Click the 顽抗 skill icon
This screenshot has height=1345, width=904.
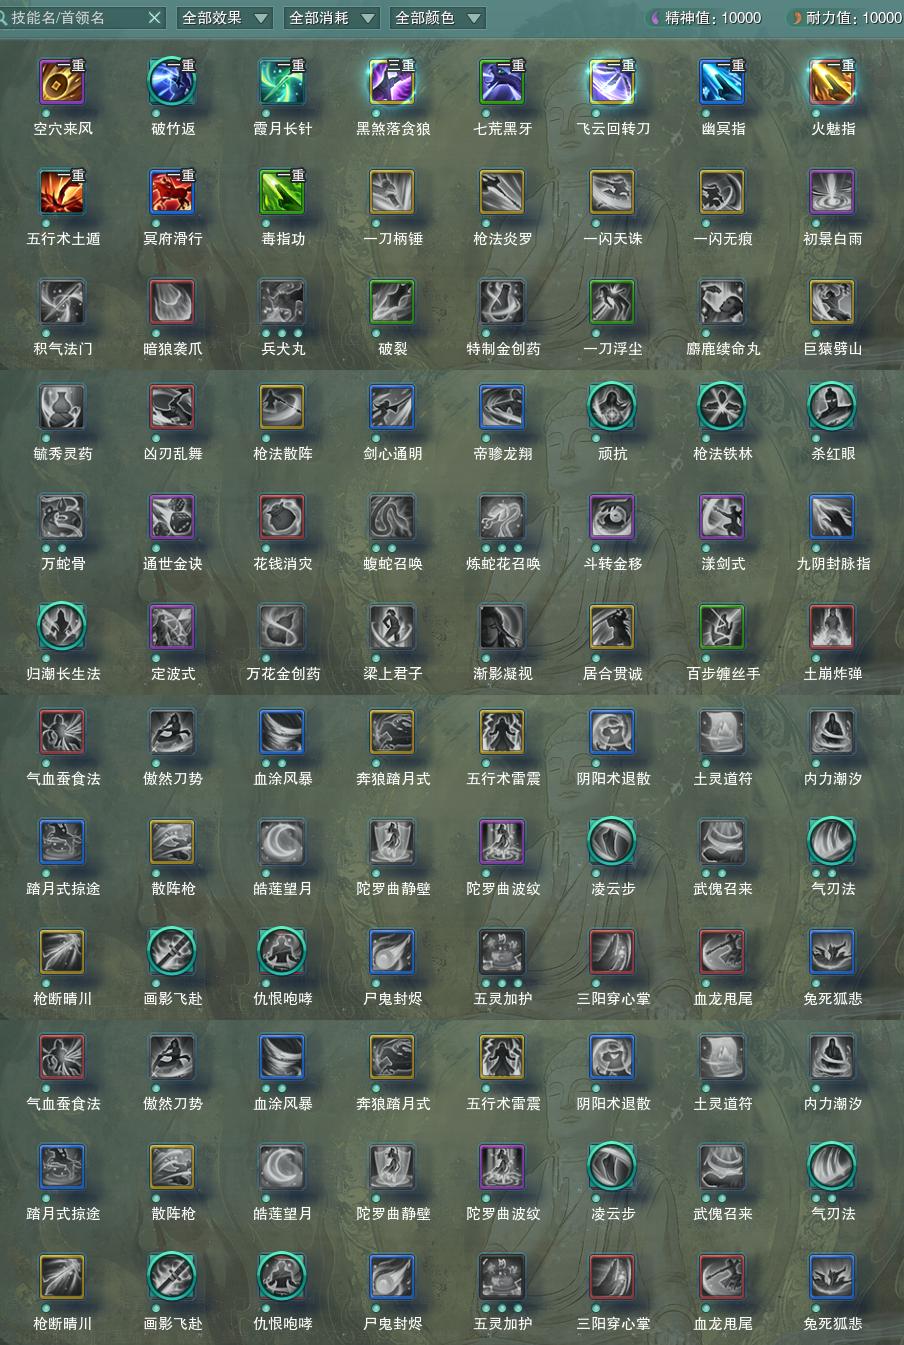click(613, 407)
